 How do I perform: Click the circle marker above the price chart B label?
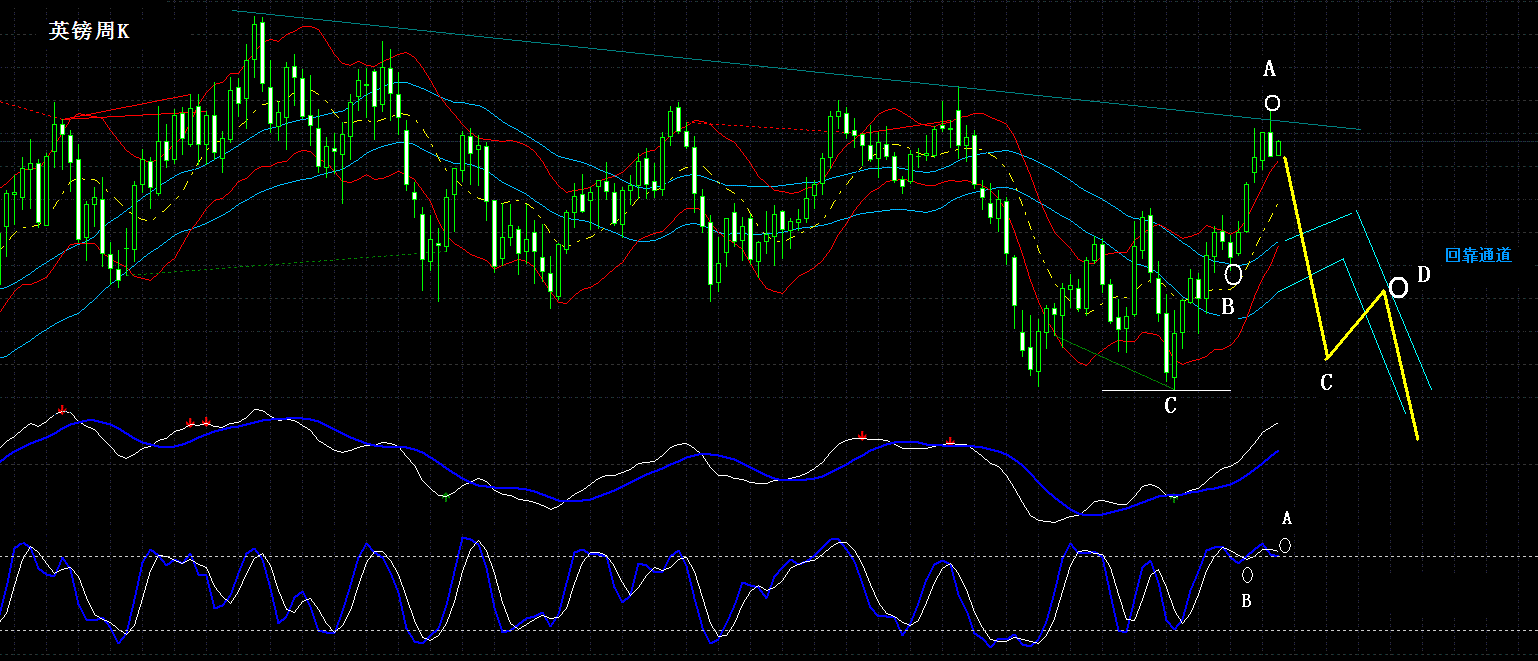point(1234,273)
